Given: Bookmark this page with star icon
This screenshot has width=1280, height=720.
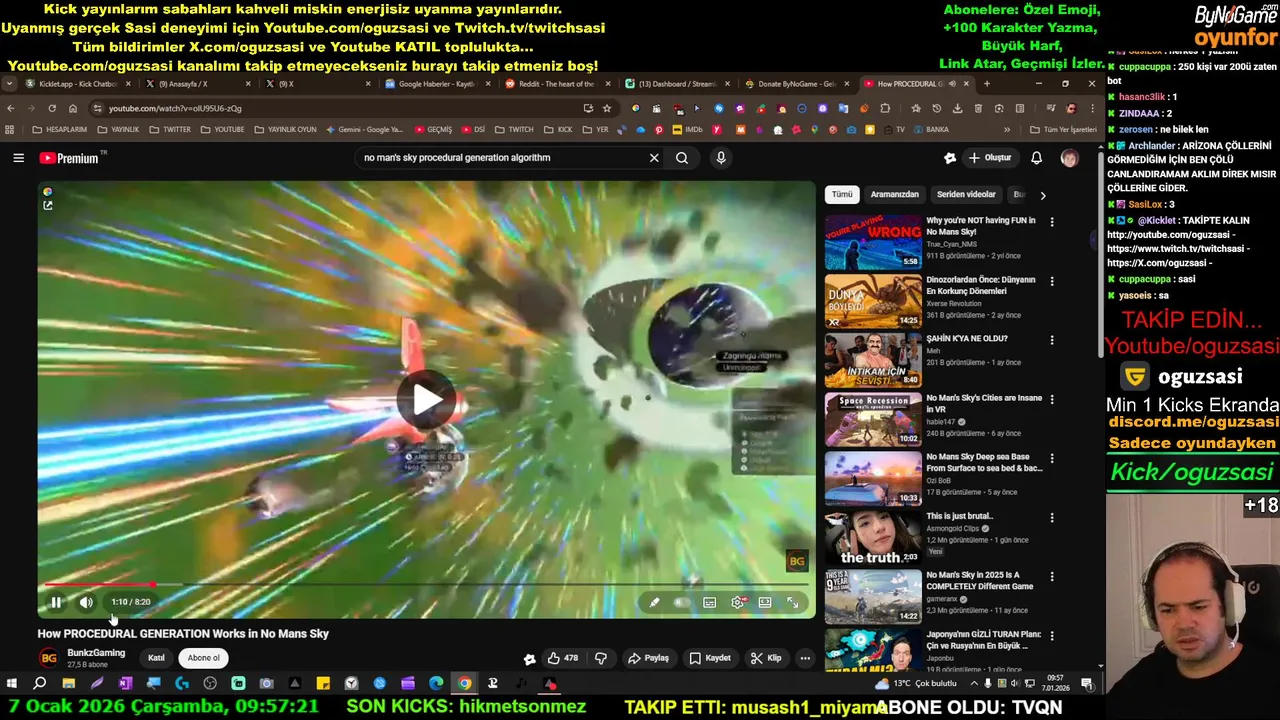Looking at the screenshot, I should pos(606,108).
